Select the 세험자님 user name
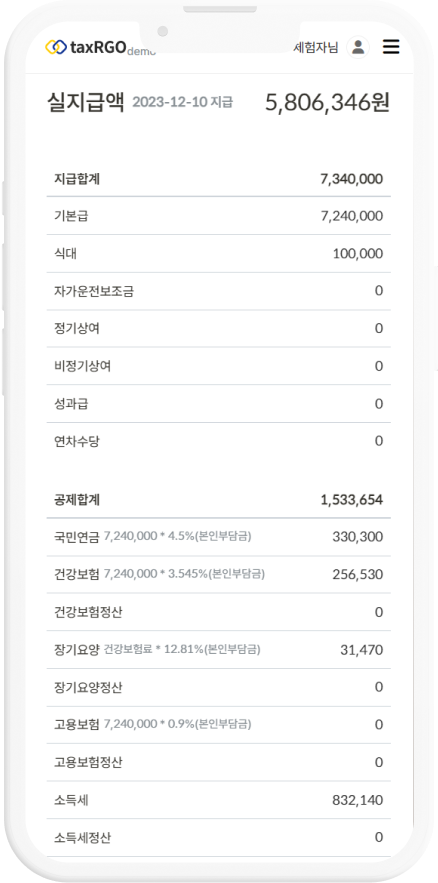The width and height of the screenshot is (438, 883). click(316, 48)
